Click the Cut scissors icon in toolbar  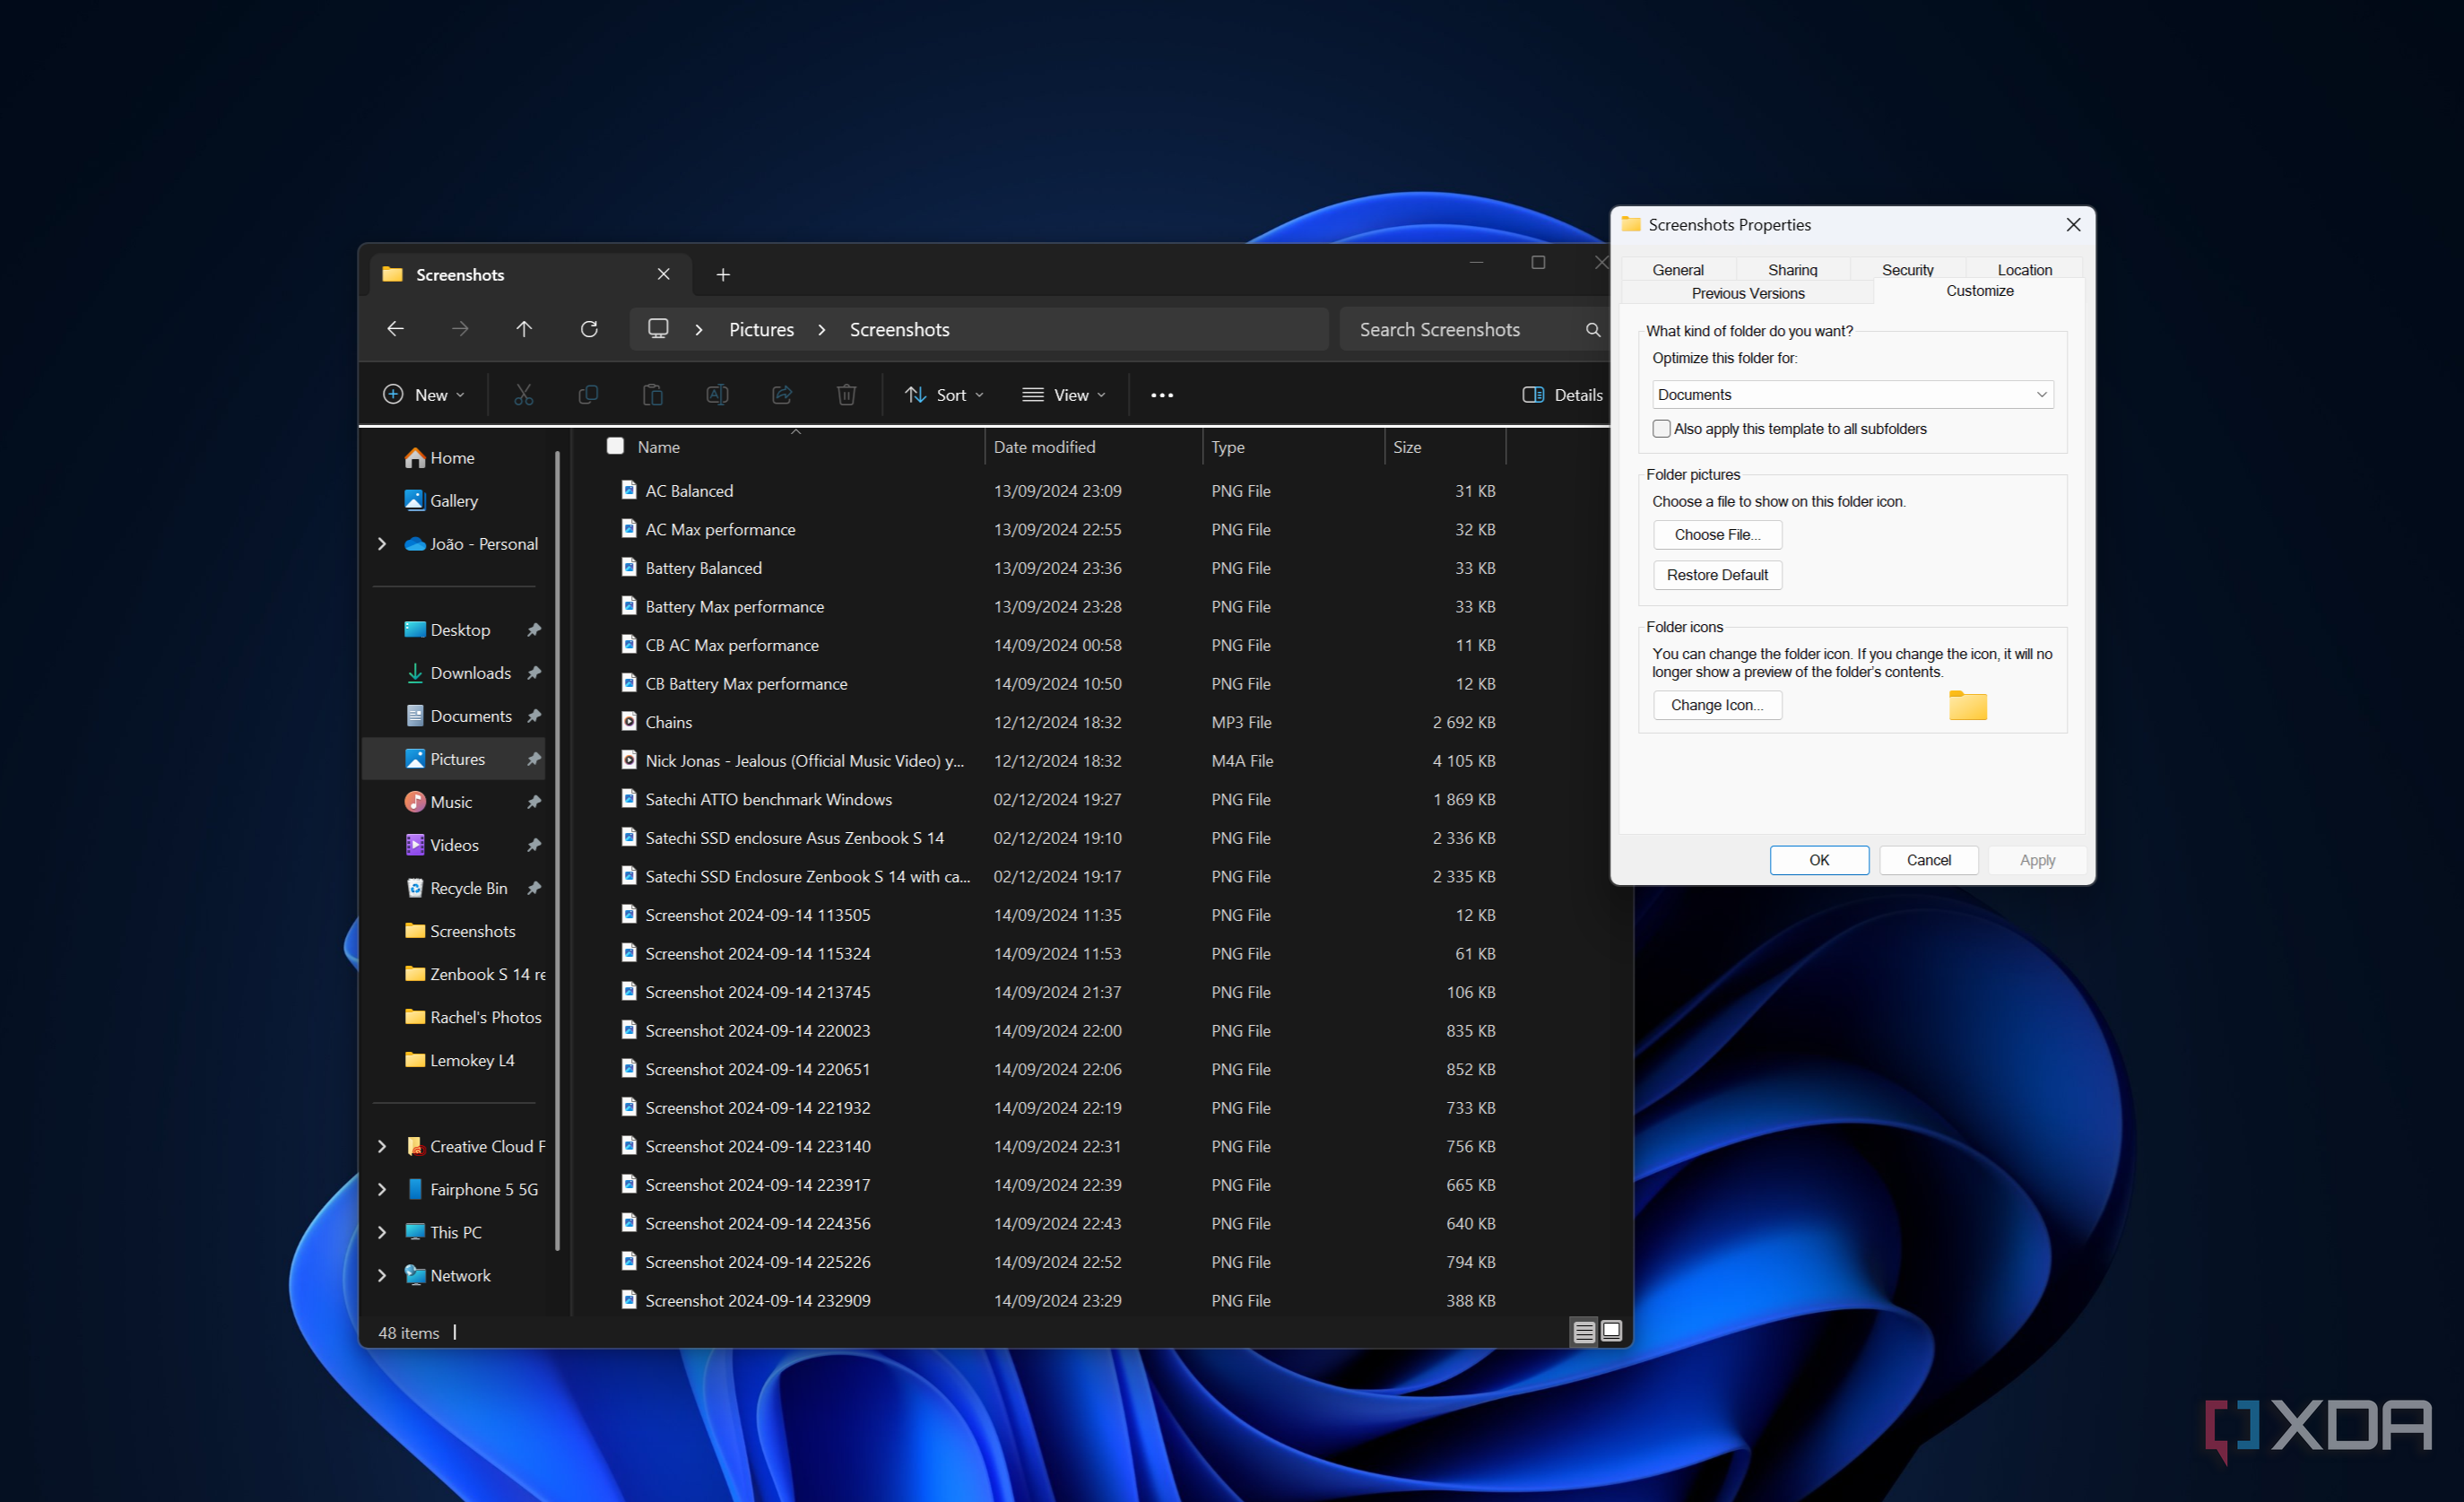point(523,395)
